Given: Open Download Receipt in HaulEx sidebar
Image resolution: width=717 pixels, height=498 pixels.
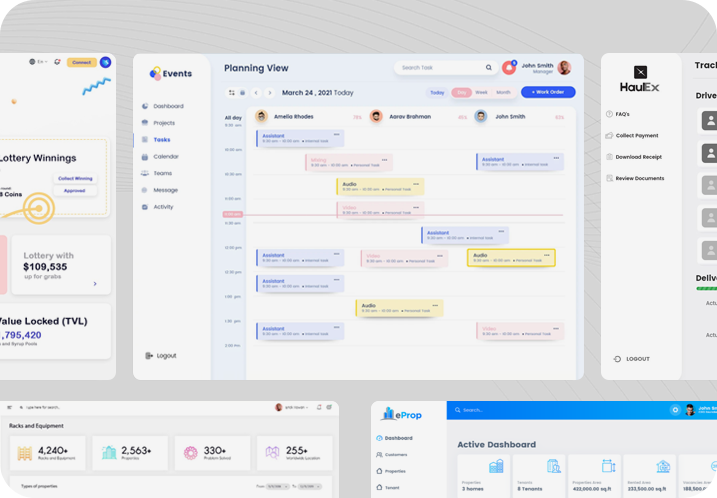Looking at the screenshot, I should click(x=634, y=157).
